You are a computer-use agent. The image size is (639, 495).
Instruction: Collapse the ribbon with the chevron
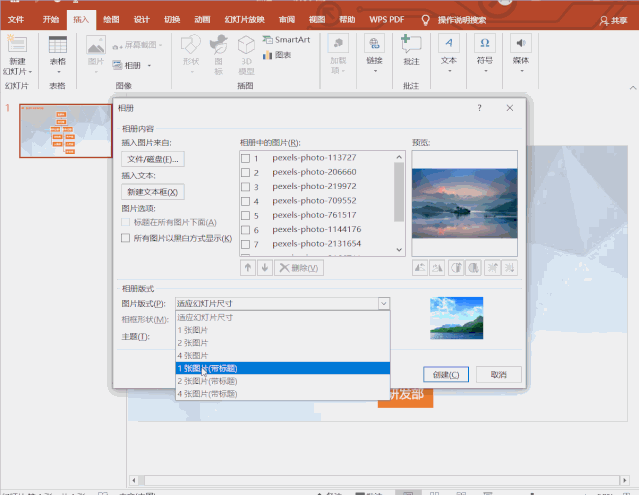(632, 88)
